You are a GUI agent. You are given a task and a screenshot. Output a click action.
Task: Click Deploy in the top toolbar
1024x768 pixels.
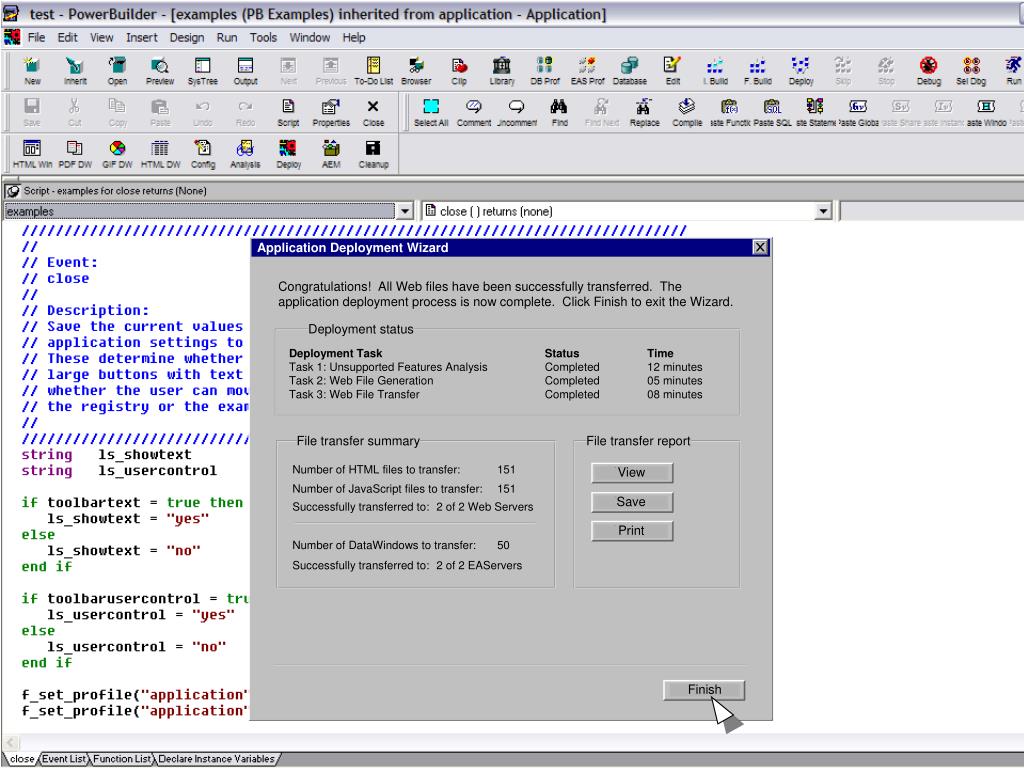(801, 71)
